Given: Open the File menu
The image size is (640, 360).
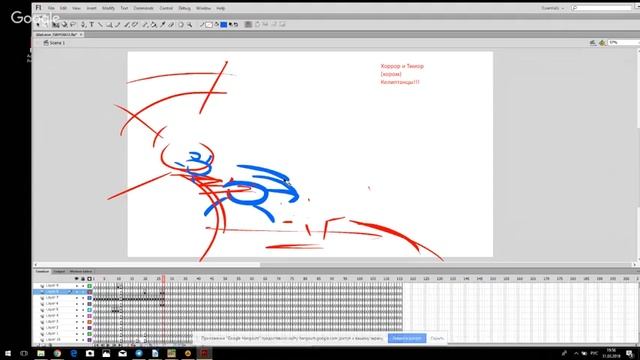Looking at the screenshot, I should pyautogui.click(x=51, y=8).
